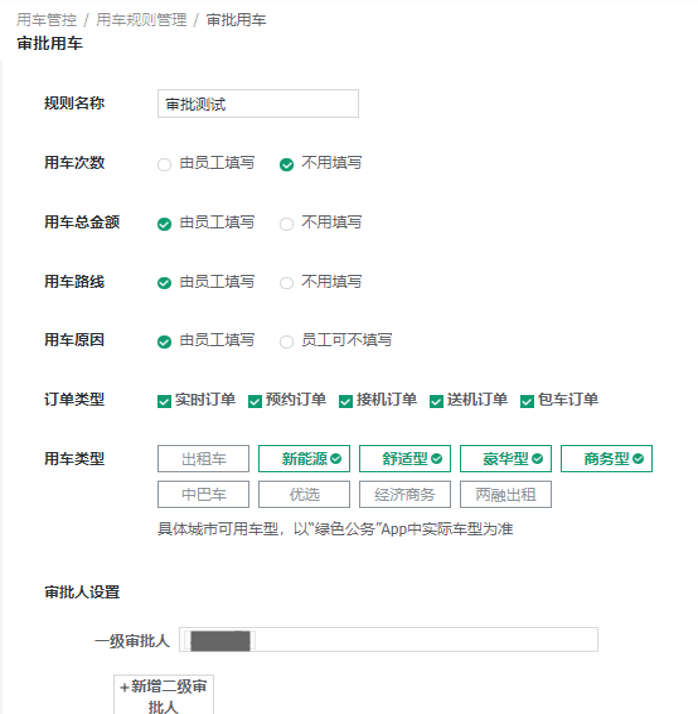The width and height of the screenshot is (698, 714).
Task: Select the 中巴车 vehicle type
Action: [x=203, y=494]
